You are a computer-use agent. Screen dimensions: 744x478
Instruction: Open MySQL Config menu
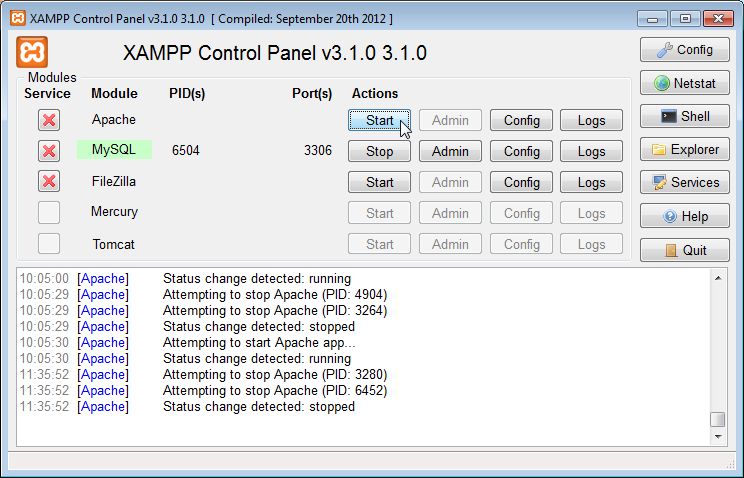[x=521, y=151]
